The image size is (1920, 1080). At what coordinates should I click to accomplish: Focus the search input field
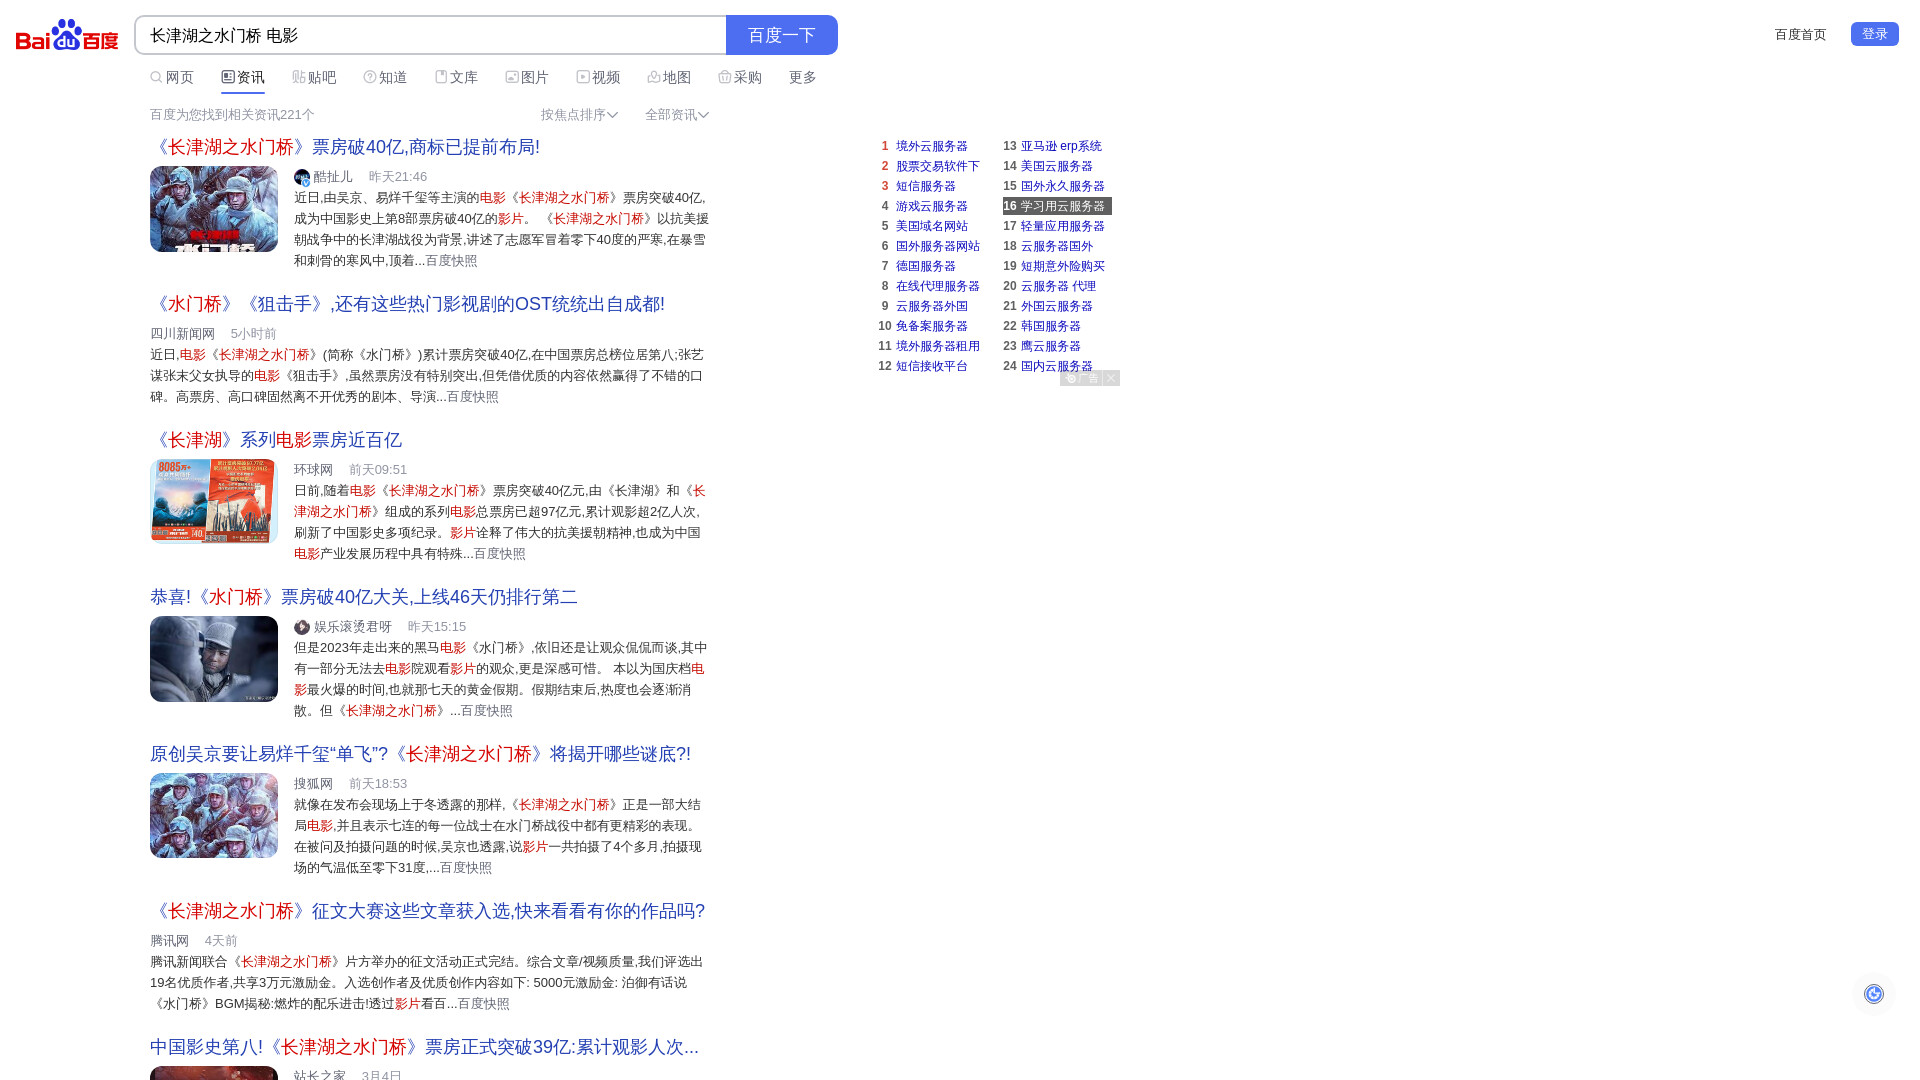pos(430,35)
